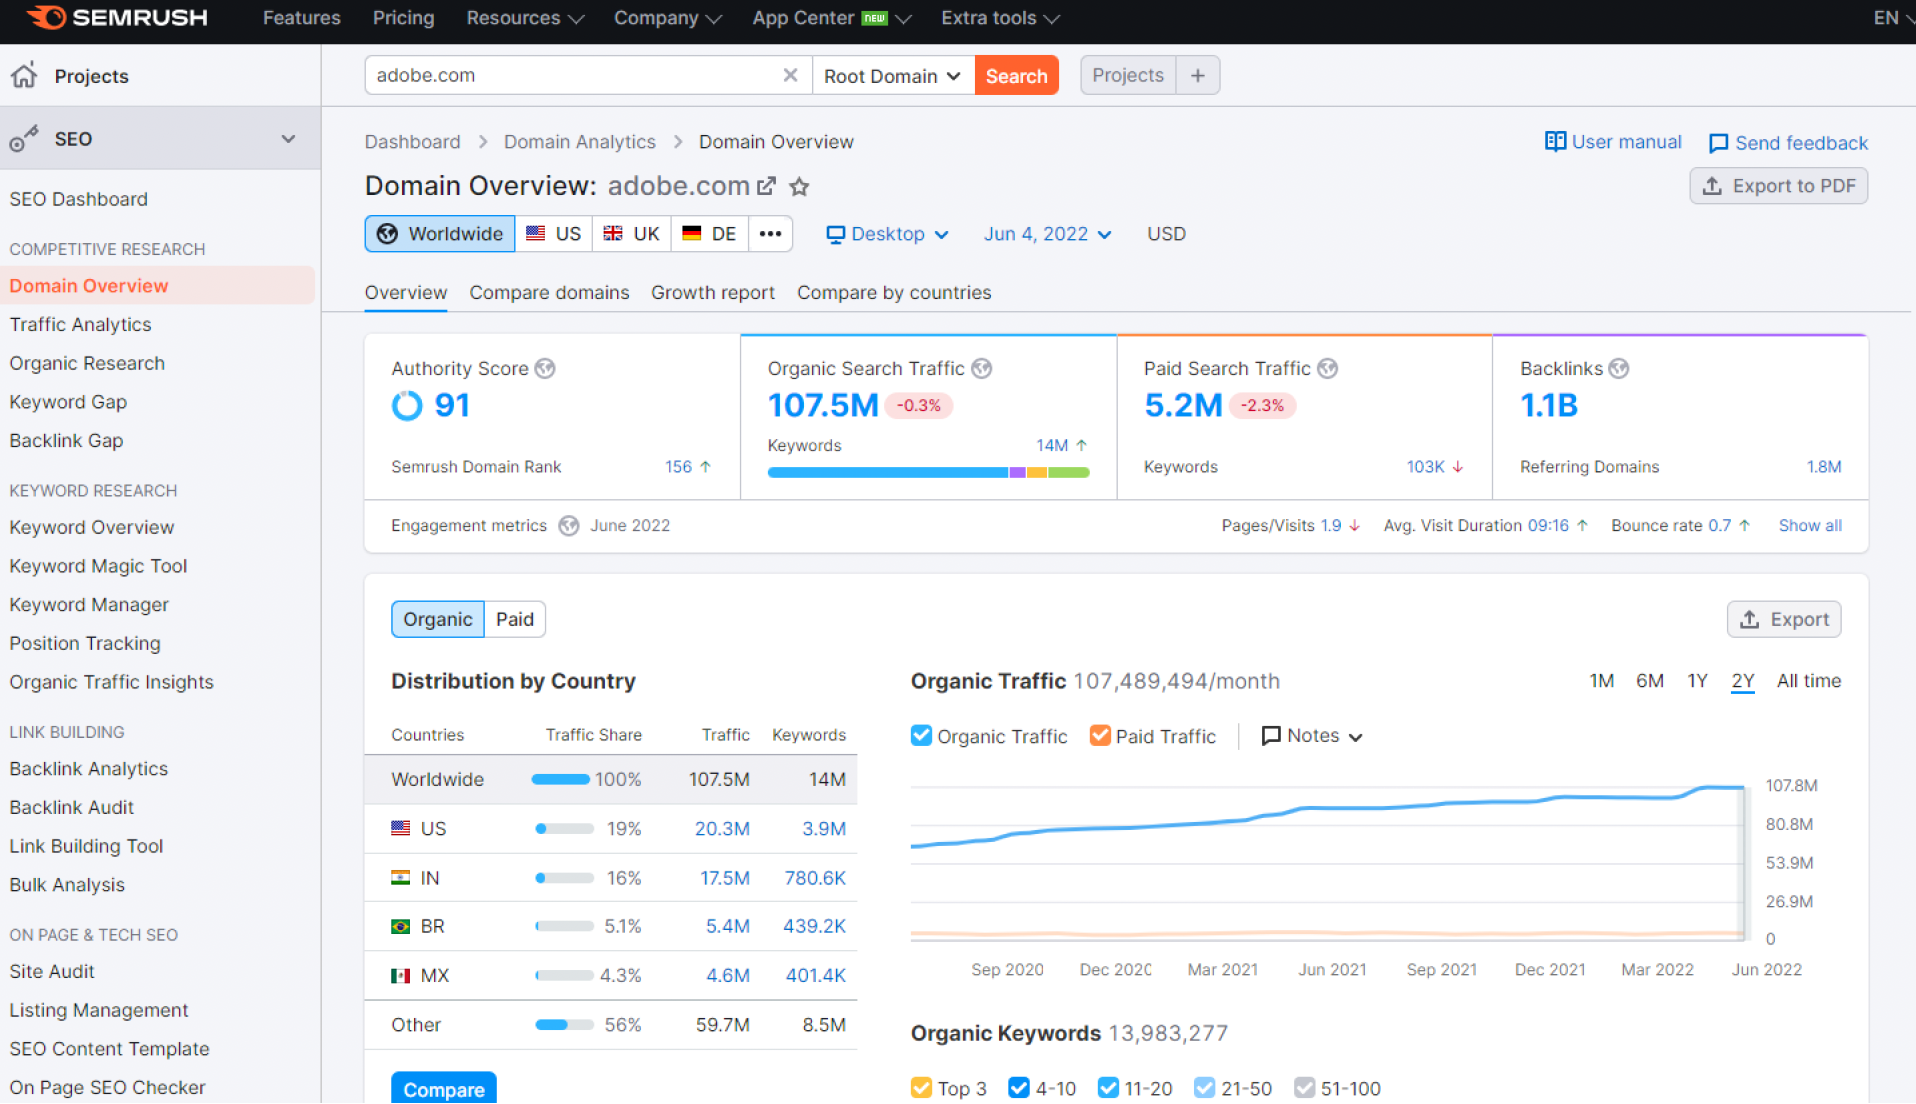Click the Organic Search Traffic globe icon
Viewport: 1916px width, 1104px height.
point(982,368)
